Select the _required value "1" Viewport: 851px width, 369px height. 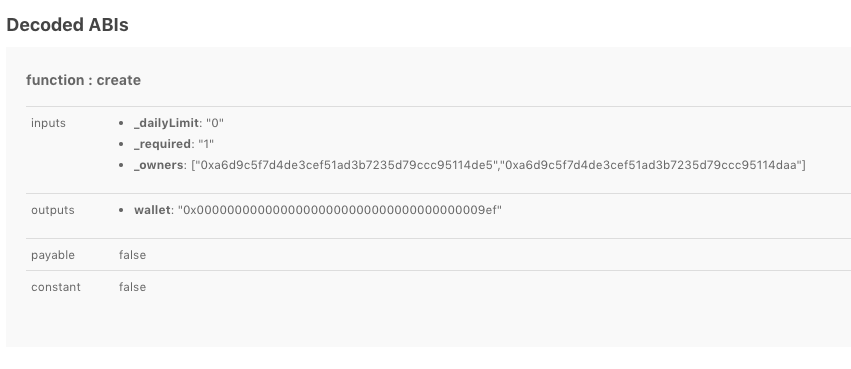click(x=206, y=144)
